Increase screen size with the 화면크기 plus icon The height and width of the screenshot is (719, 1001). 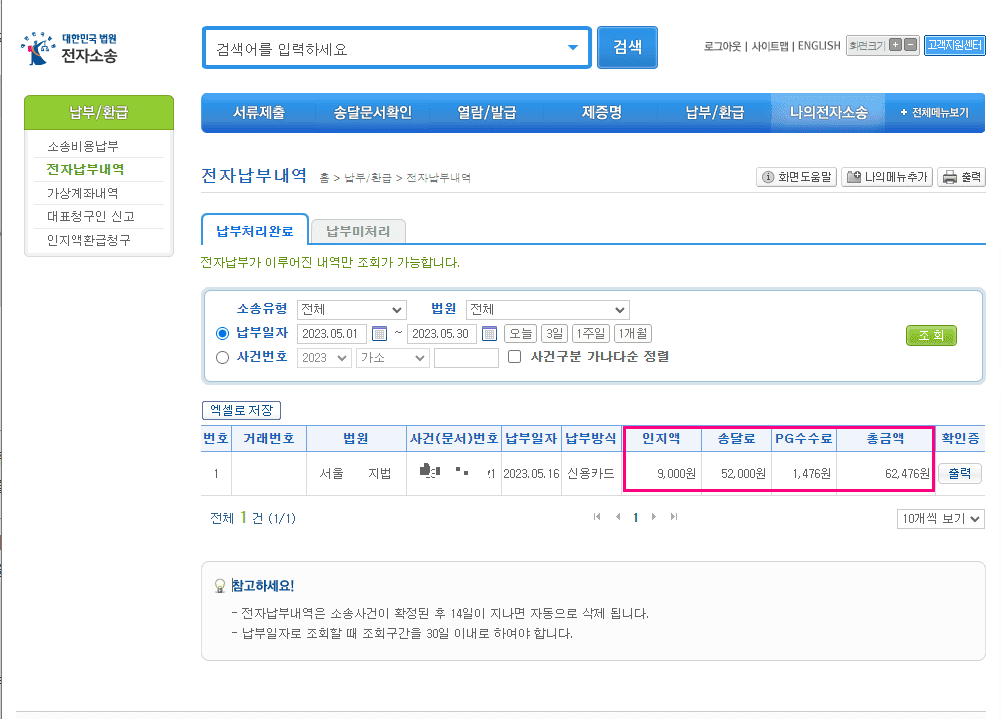(x=895, y=45)
